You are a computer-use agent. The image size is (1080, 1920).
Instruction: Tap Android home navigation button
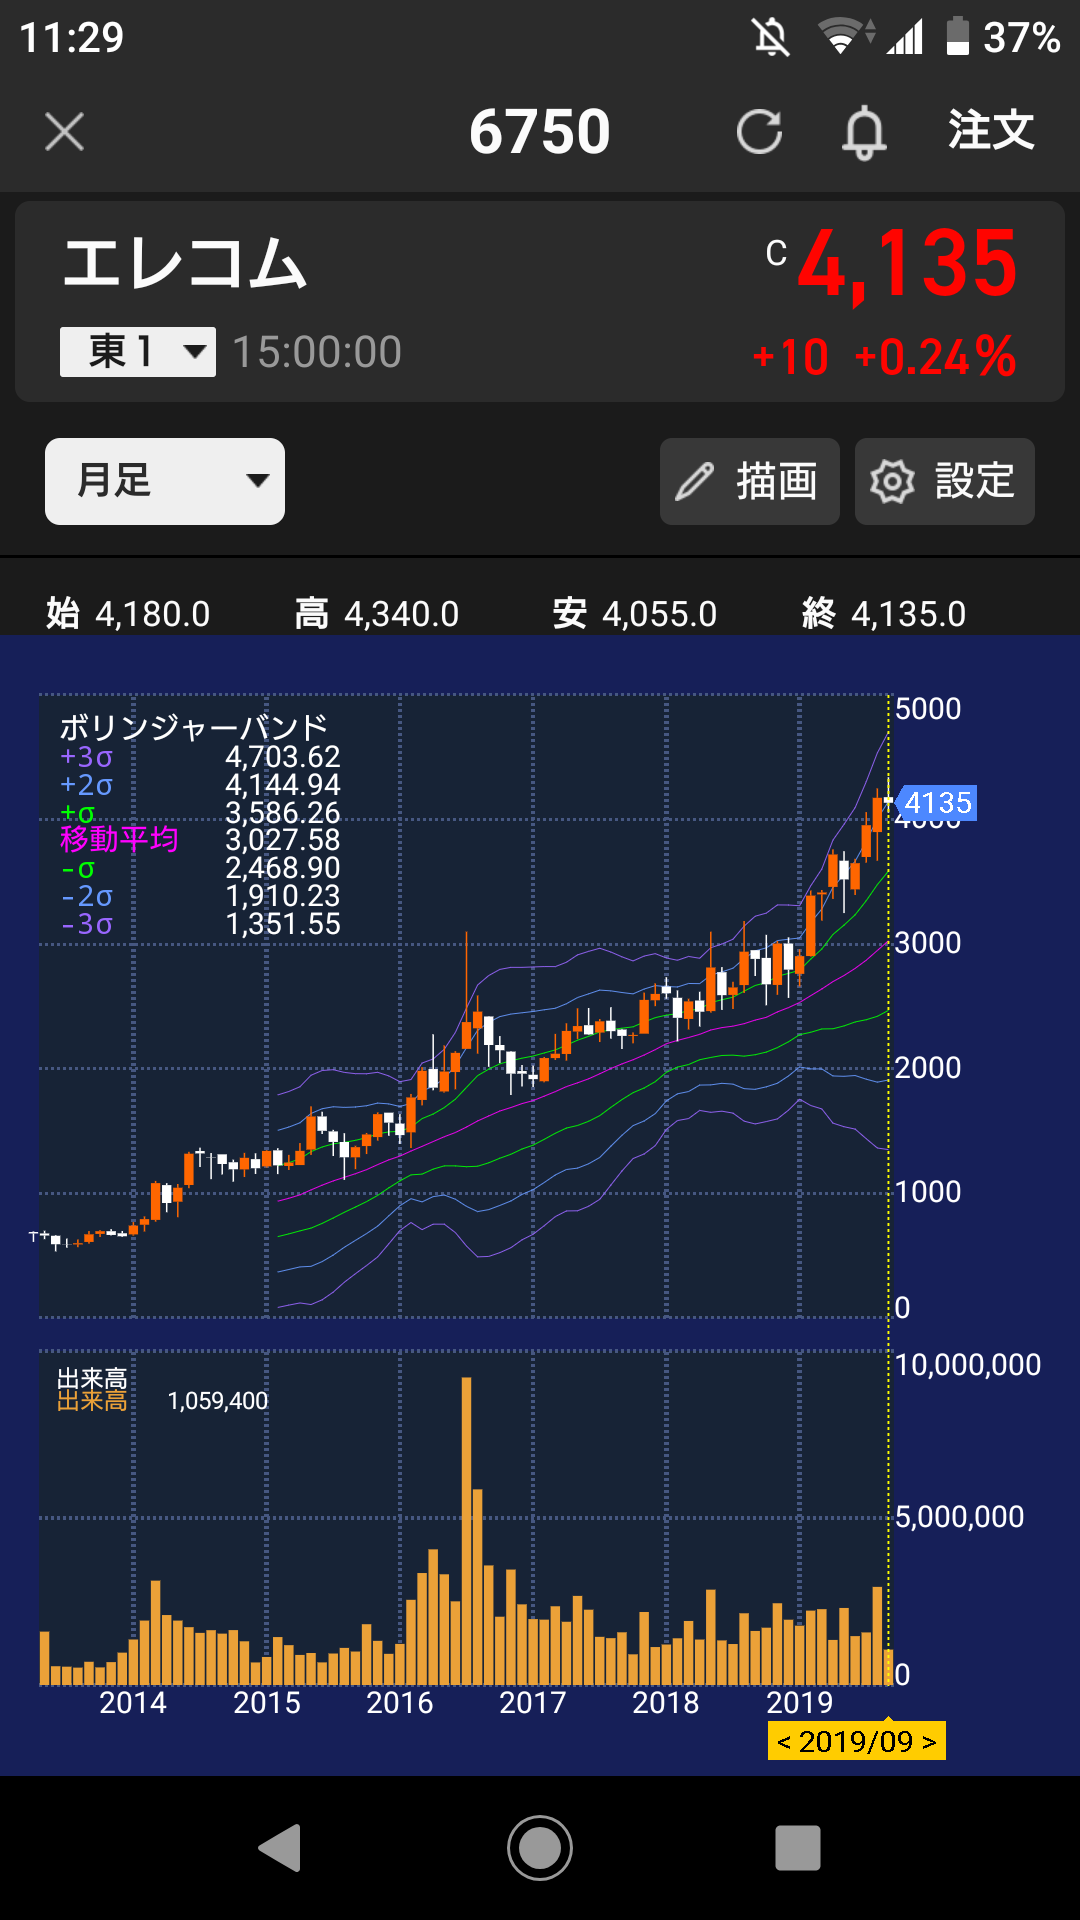[540, 1847]
